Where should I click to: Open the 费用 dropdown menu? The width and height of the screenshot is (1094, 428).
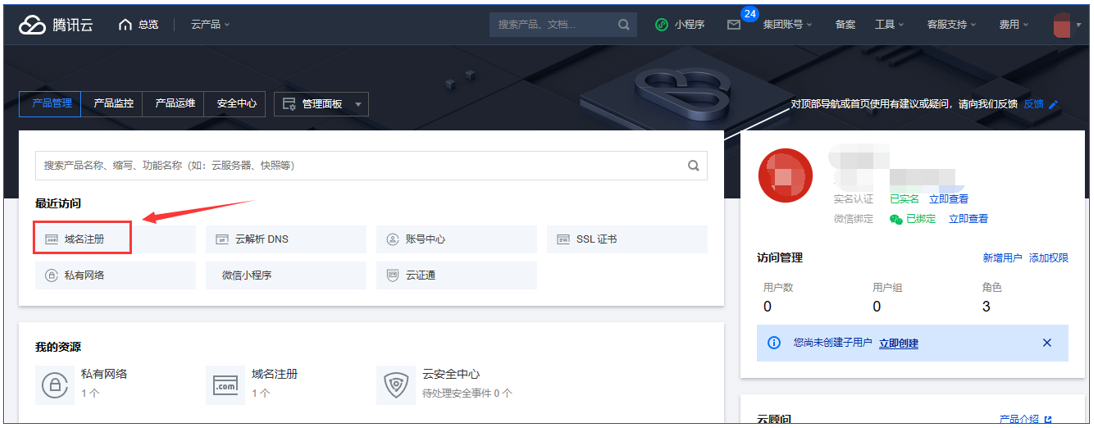tap(1013, 25)
